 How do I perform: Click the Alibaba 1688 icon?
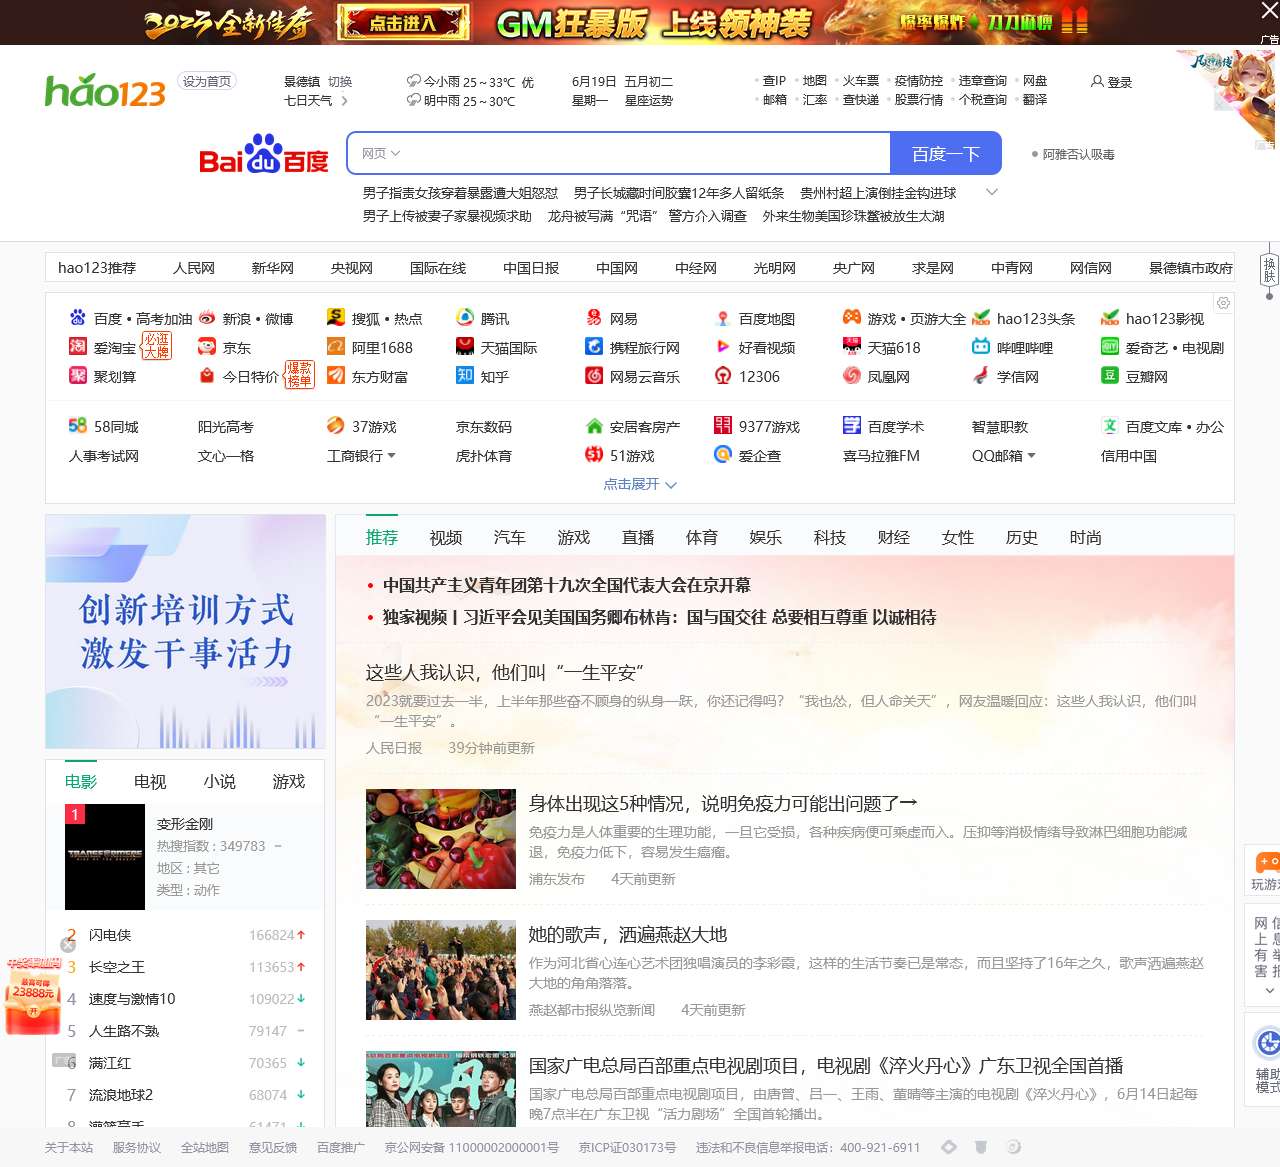(x=336, y=347)
